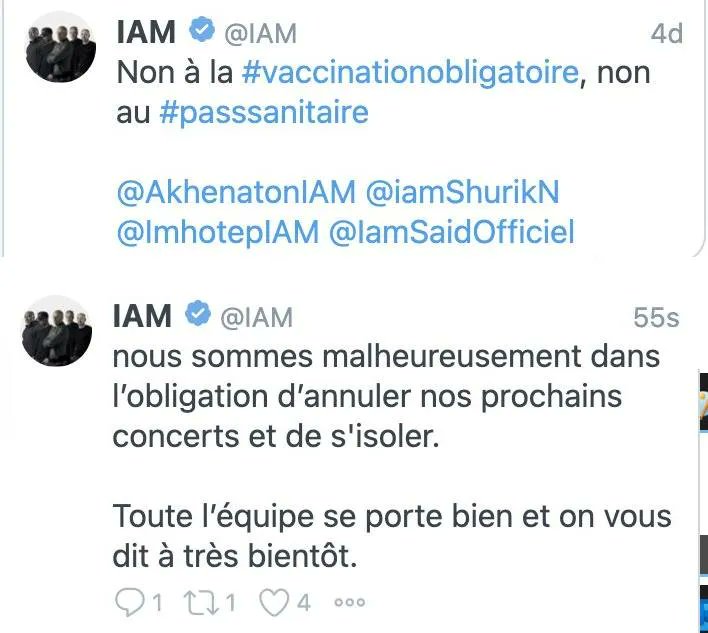The width and height of the screenshot is (708, 633).
Task: Visit the @iamShurikN profile mention
Action: [x=462, y=192]
